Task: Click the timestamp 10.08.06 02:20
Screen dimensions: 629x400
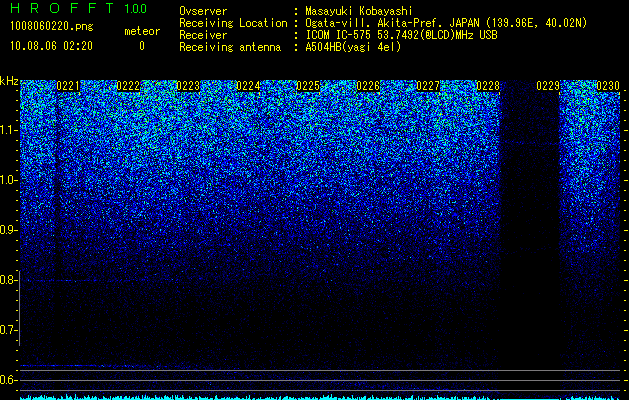Action: 51,46
